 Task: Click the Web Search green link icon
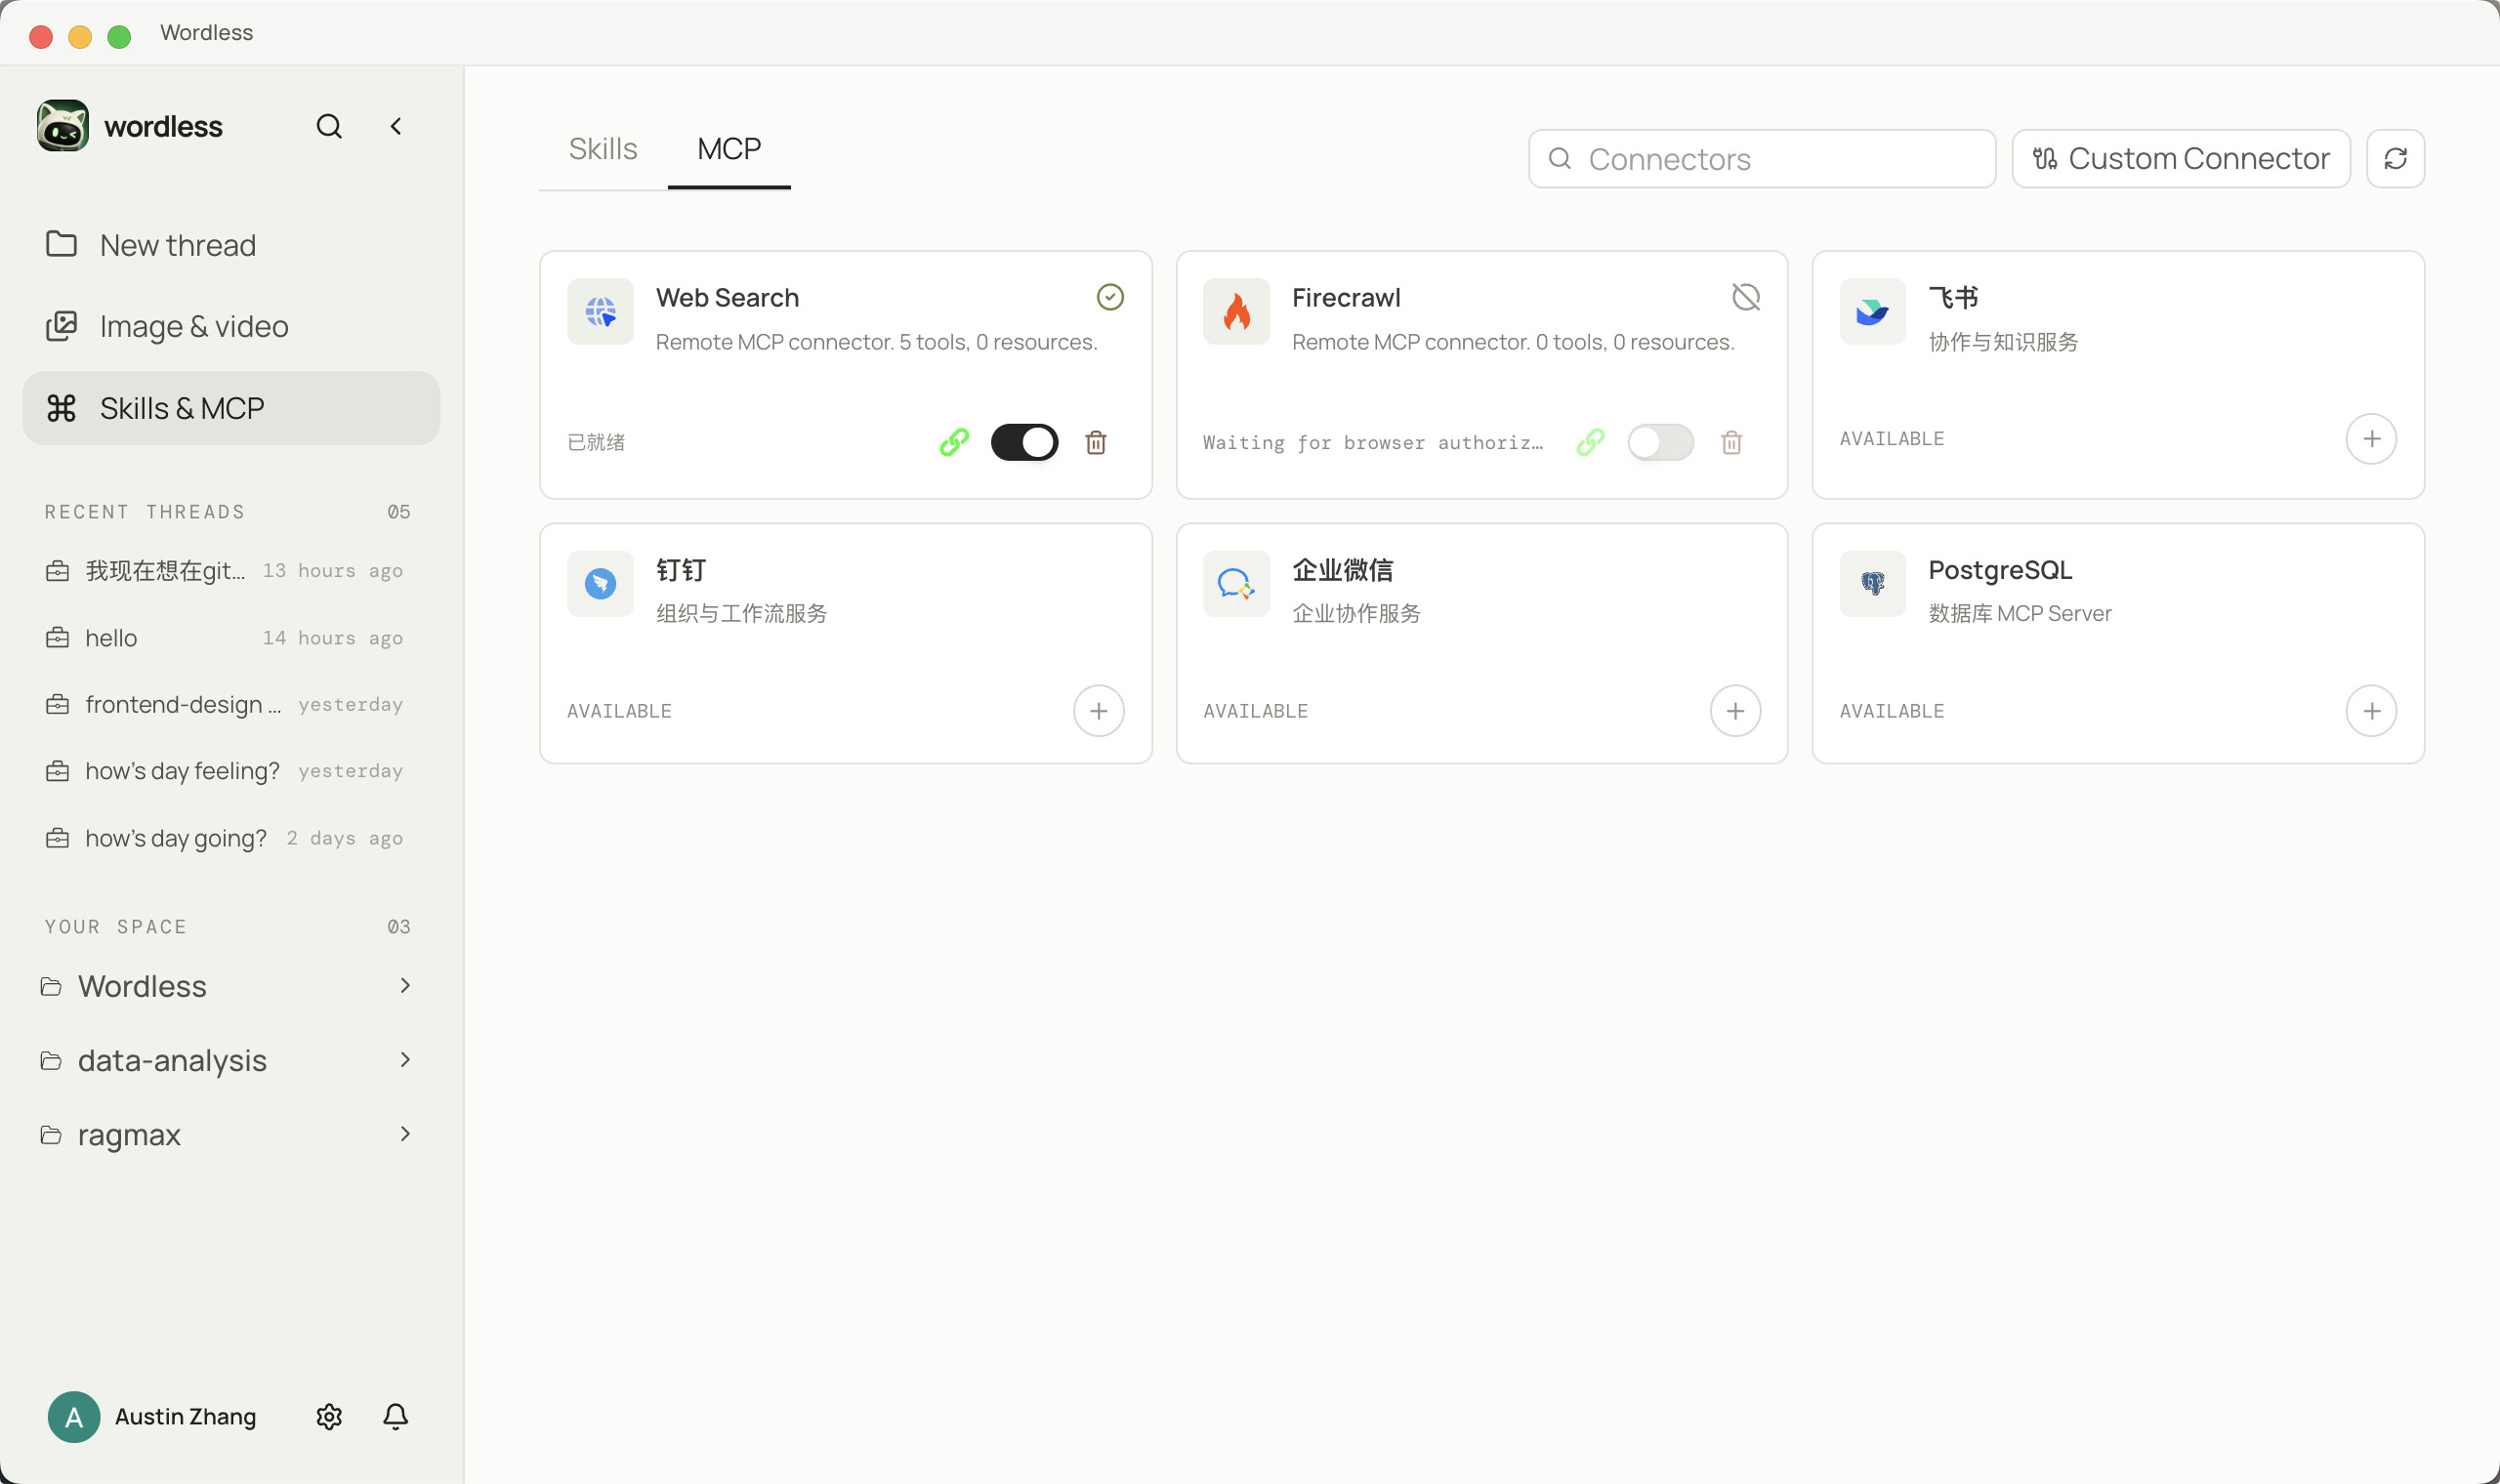955,442
